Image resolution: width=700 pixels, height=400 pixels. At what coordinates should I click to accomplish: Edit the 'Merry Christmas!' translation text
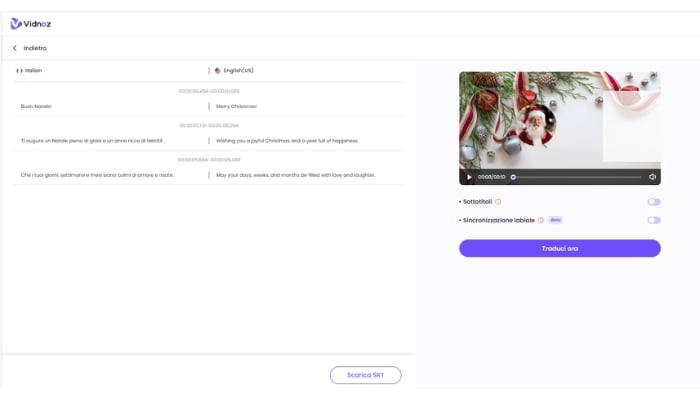pyautogui.click(x=237, y=106)
